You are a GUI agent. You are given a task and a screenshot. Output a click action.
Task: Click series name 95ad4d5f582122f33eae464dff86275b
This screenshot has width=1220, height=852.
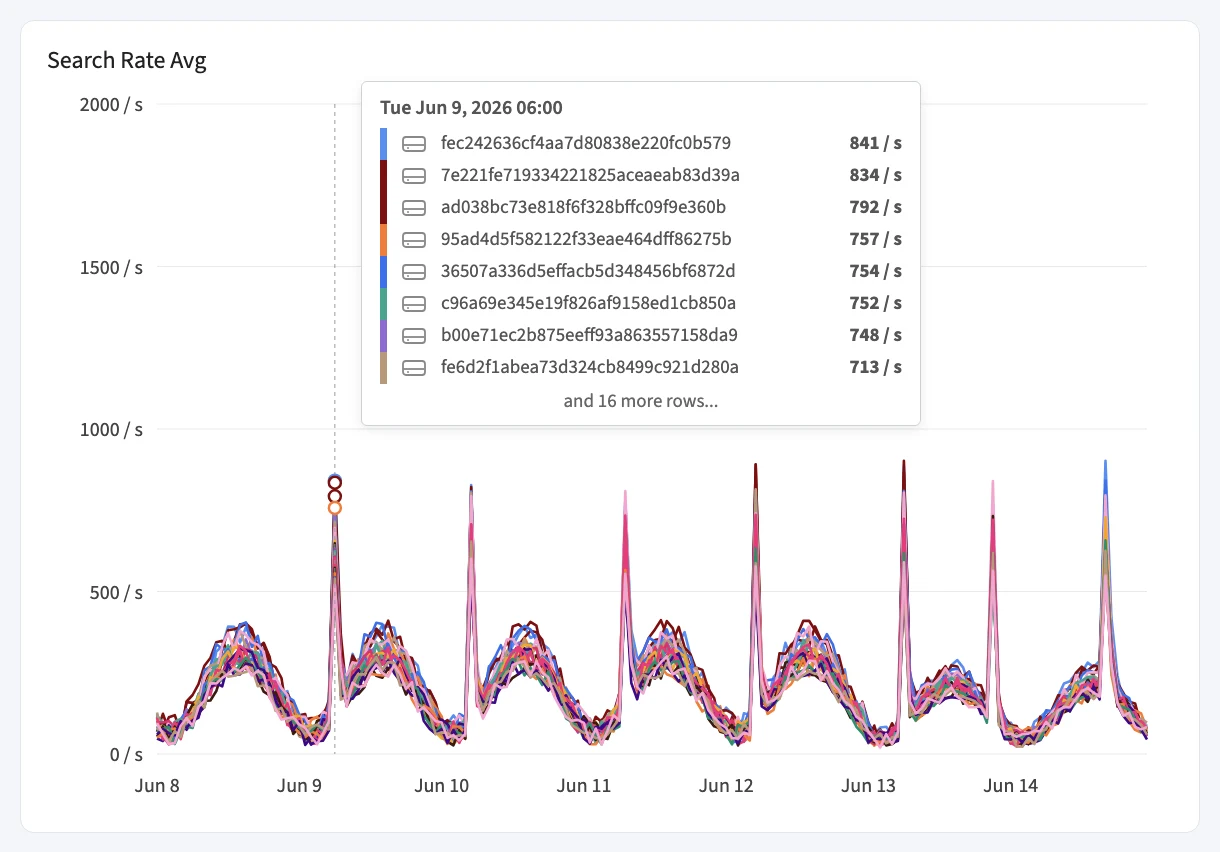point(586,239)
